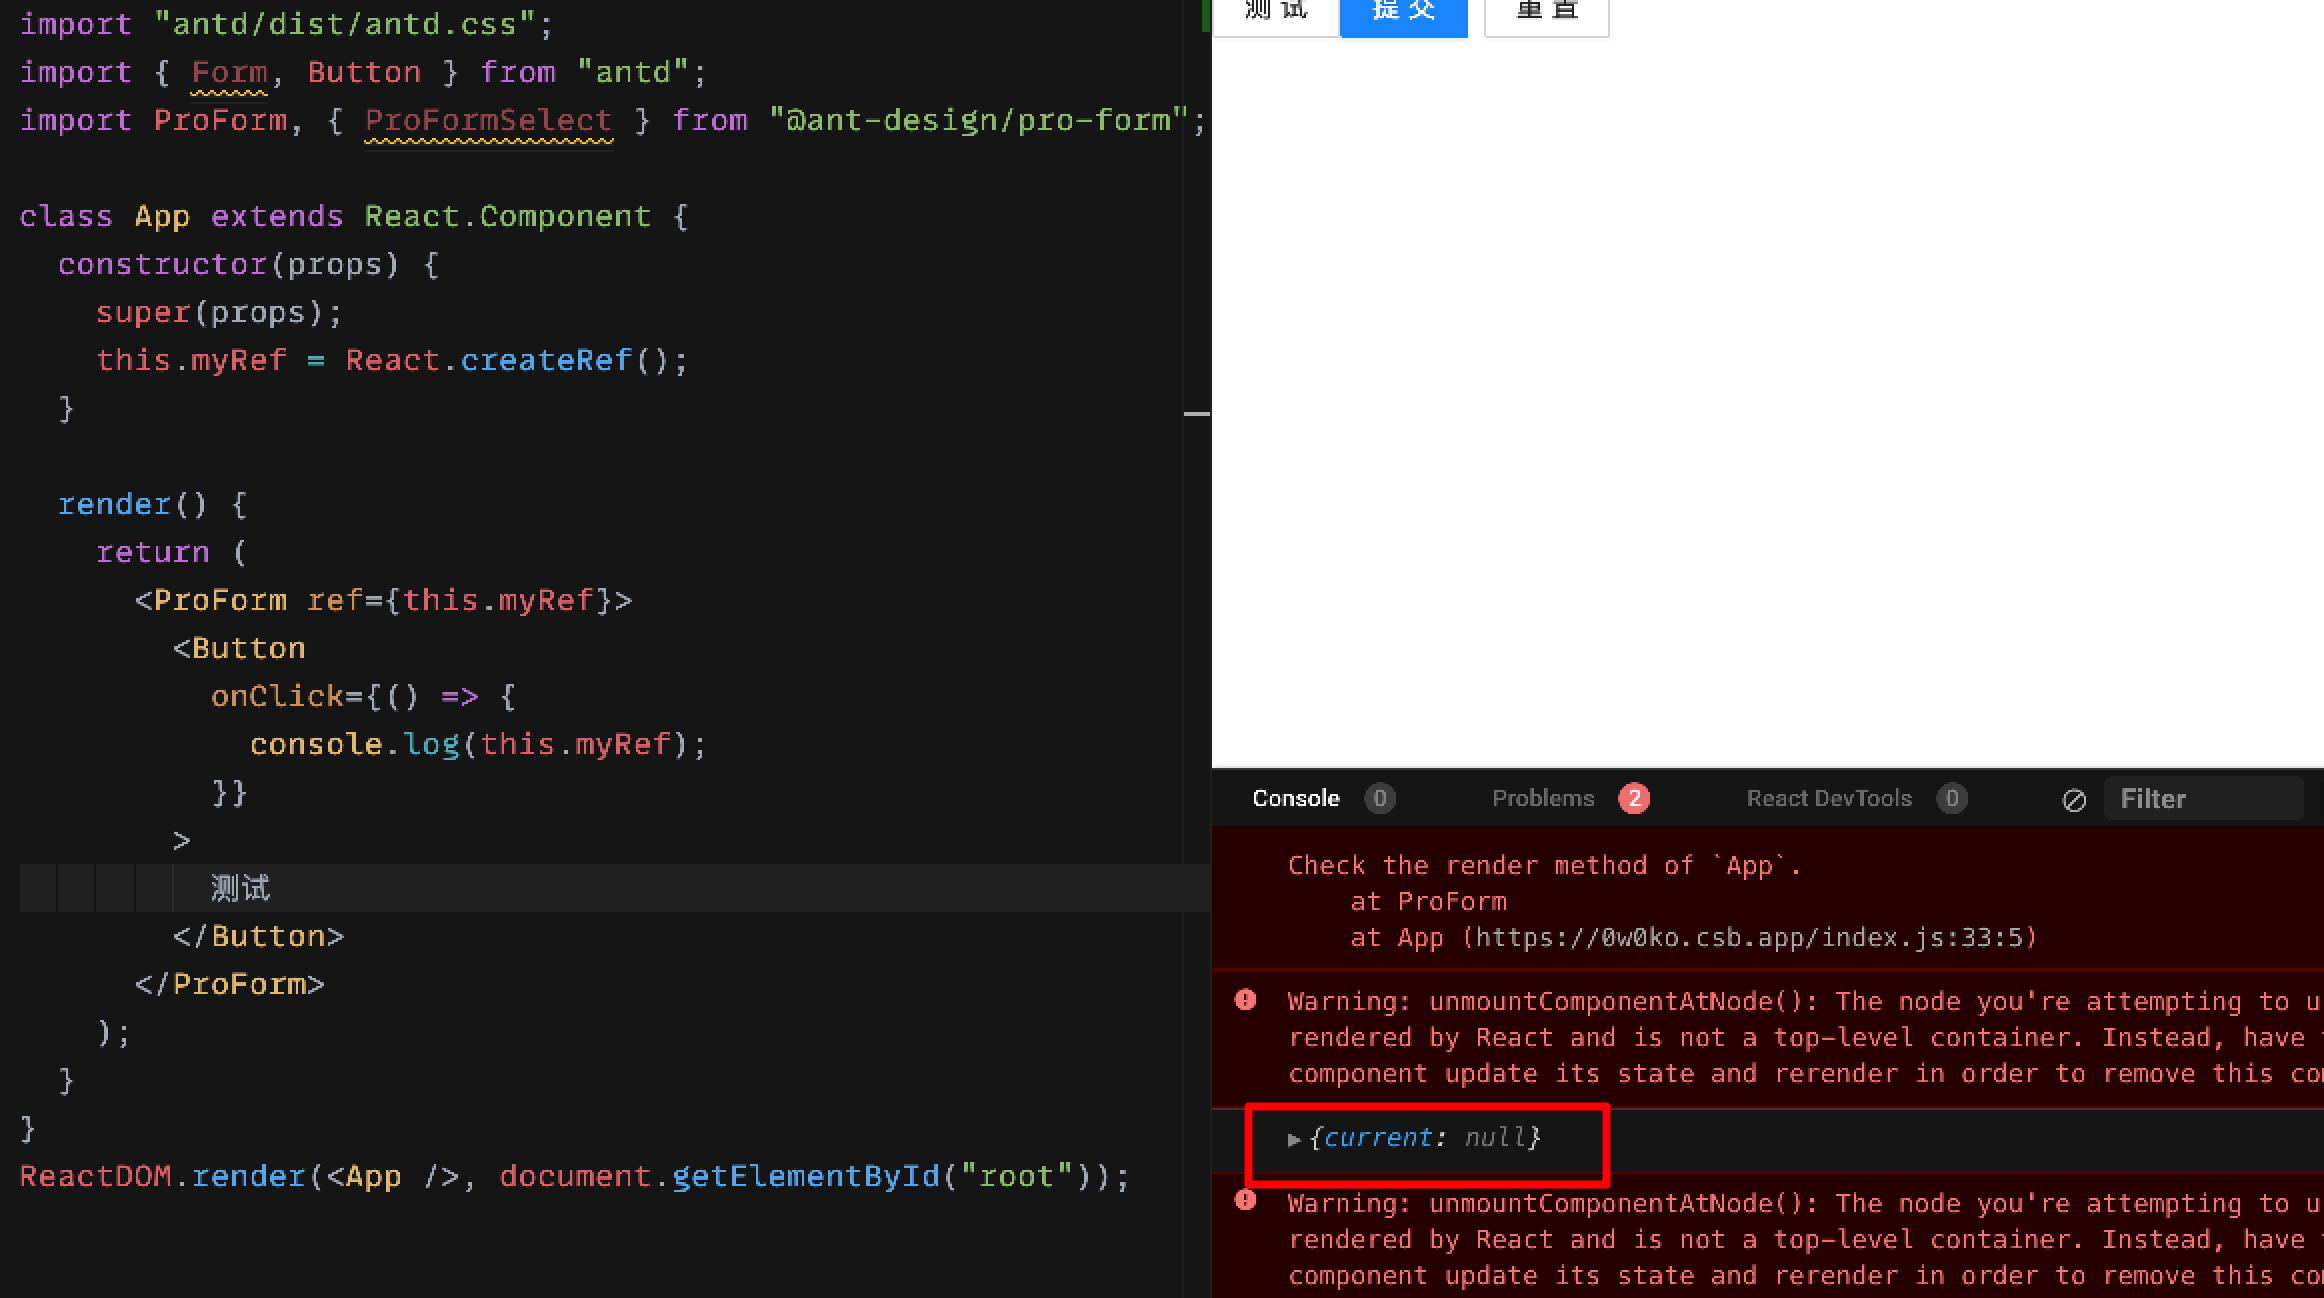Image resolution: width=2324 pixels, height=1298 pixels.
Task: Click the count badge next to React DevTools
Action: pos(1953,798)
